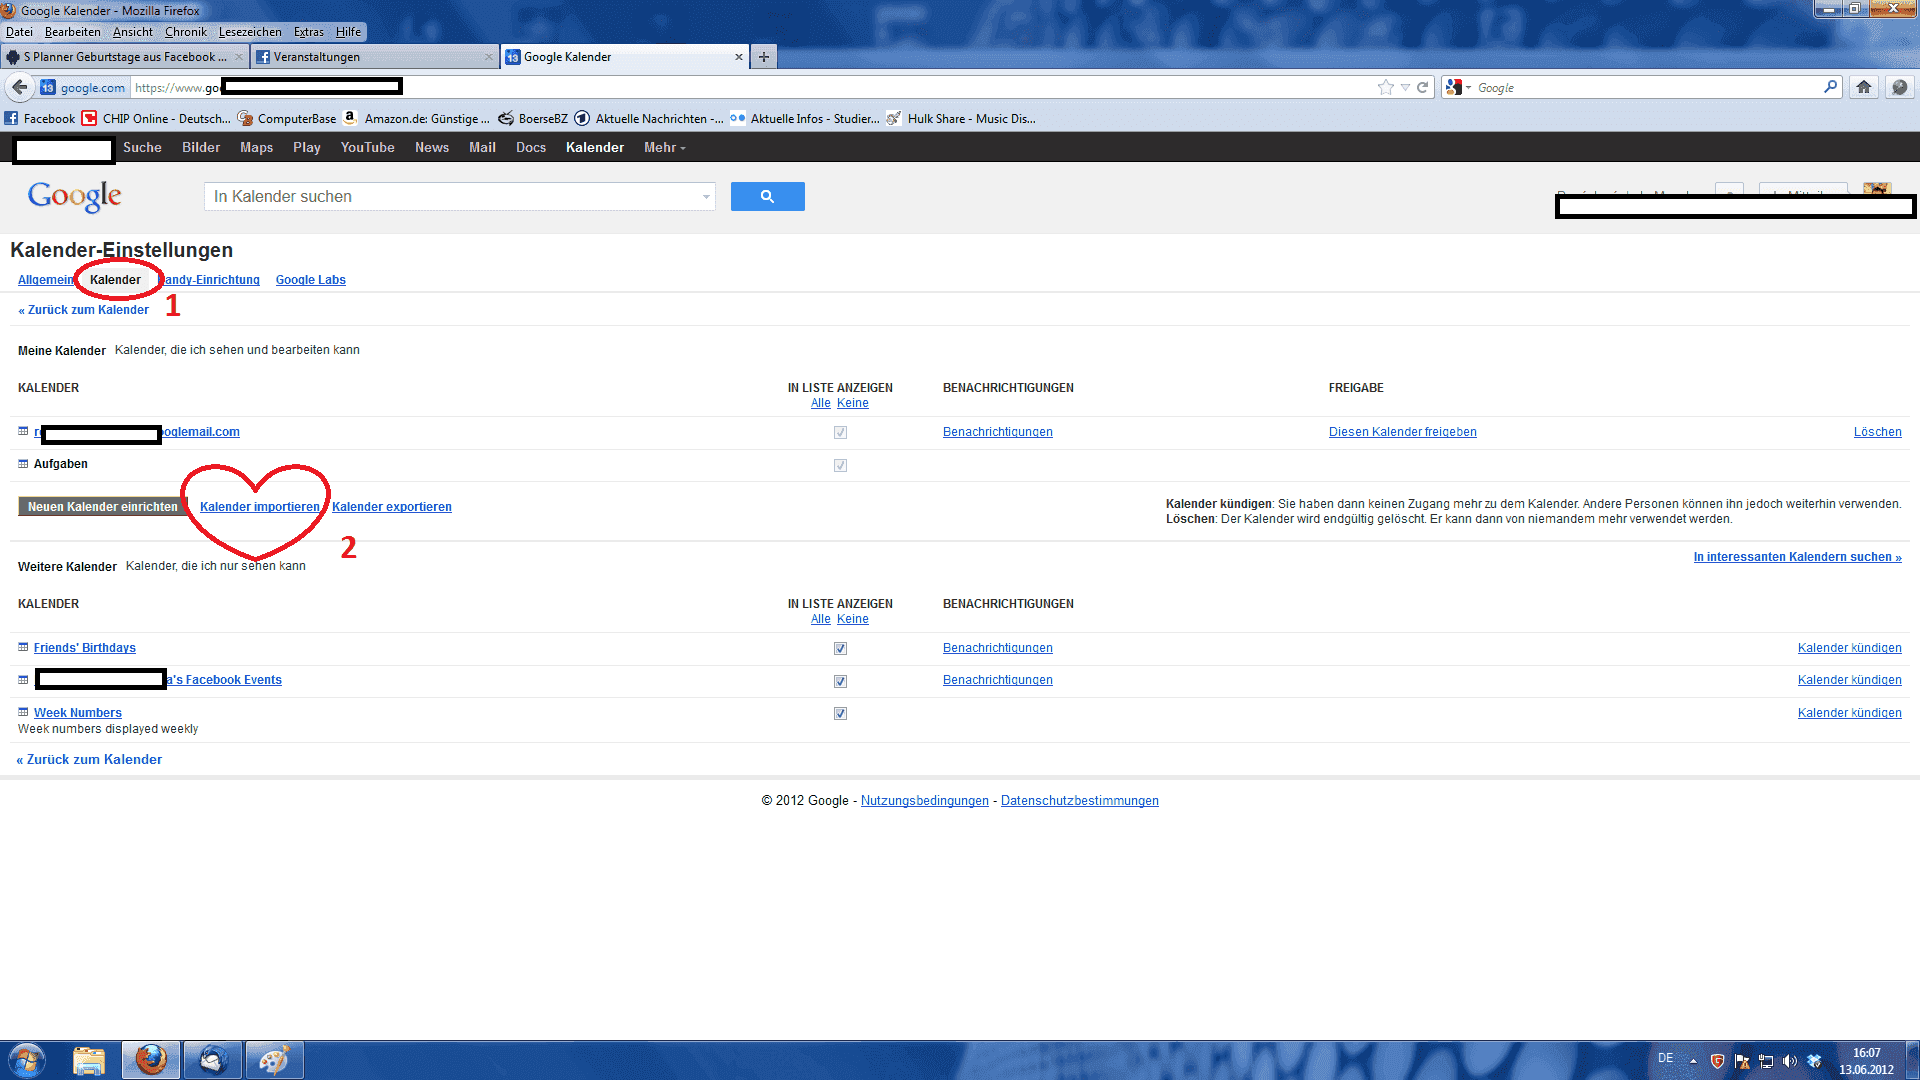The width and height of the screenshot is (1920, 1080).
Task: Click the Kalender exportieren link
Action: pyautogui.click(x=392, y=507)
